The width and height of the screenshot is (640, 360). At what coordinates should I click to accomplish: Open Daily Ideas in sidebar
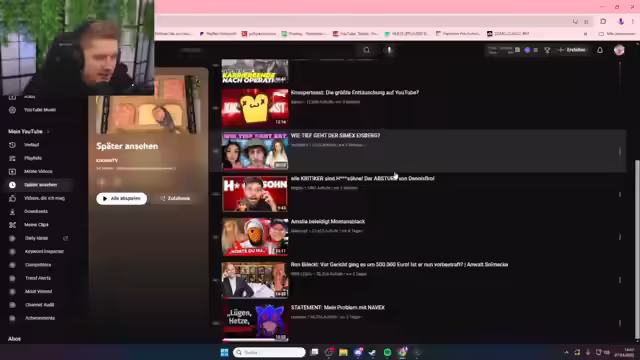37,238
